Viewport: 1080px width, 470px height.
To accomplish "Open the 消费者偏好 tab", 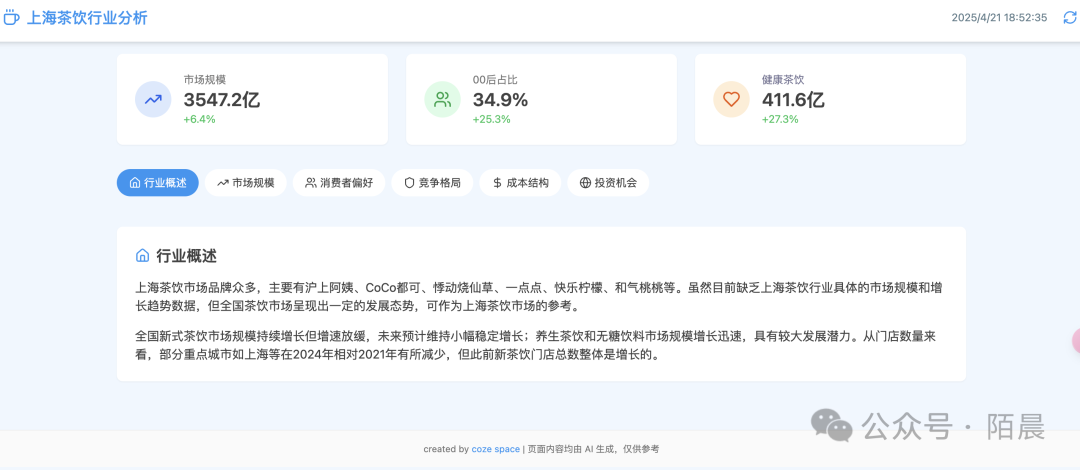I will [x=339, y=183].
